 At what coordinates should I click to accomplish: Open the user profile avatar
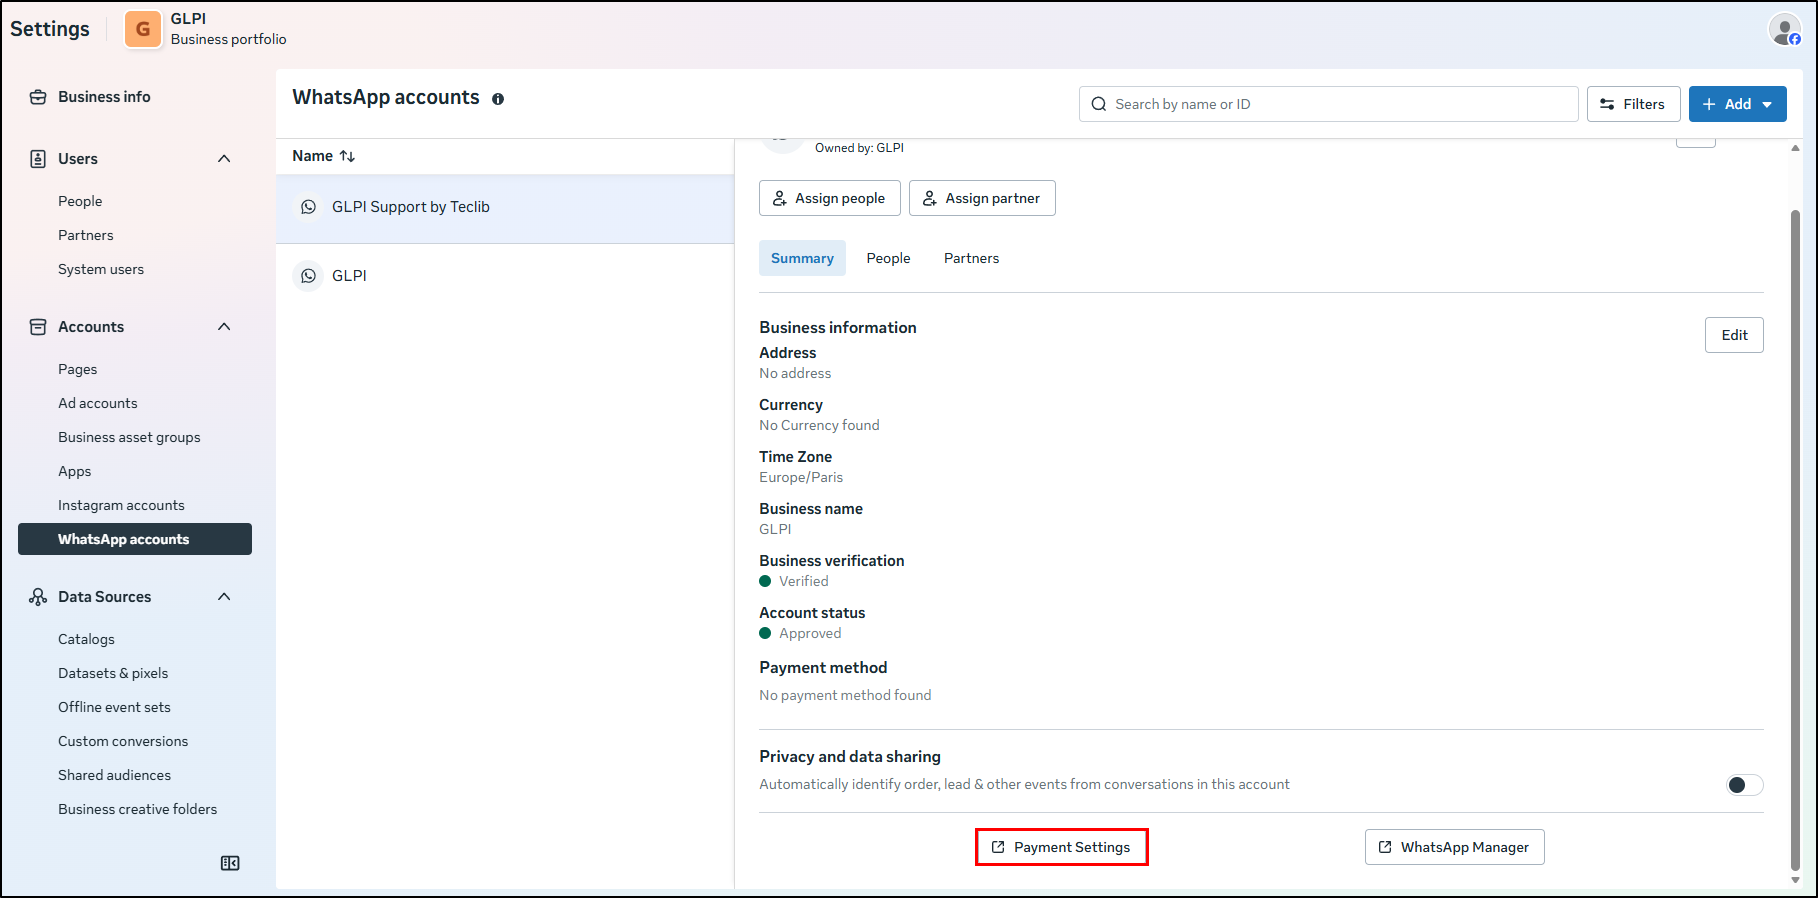1784,30
